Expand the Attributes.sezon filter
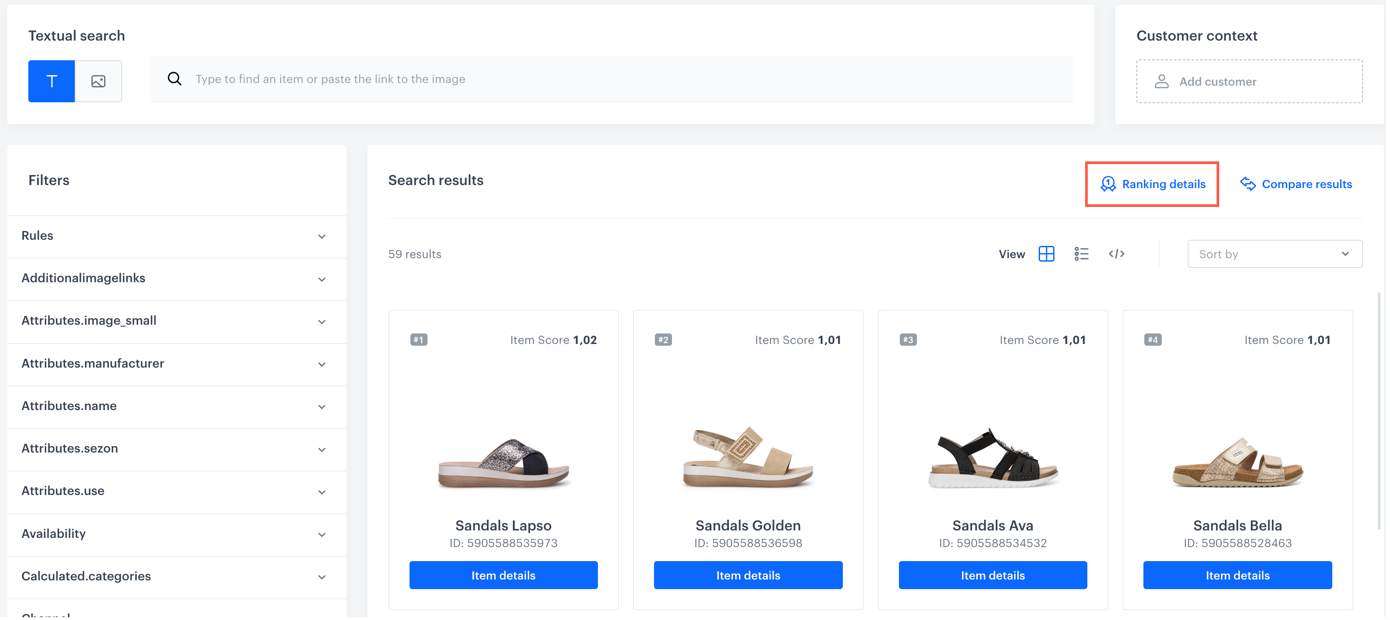 [x=176, y=448]
